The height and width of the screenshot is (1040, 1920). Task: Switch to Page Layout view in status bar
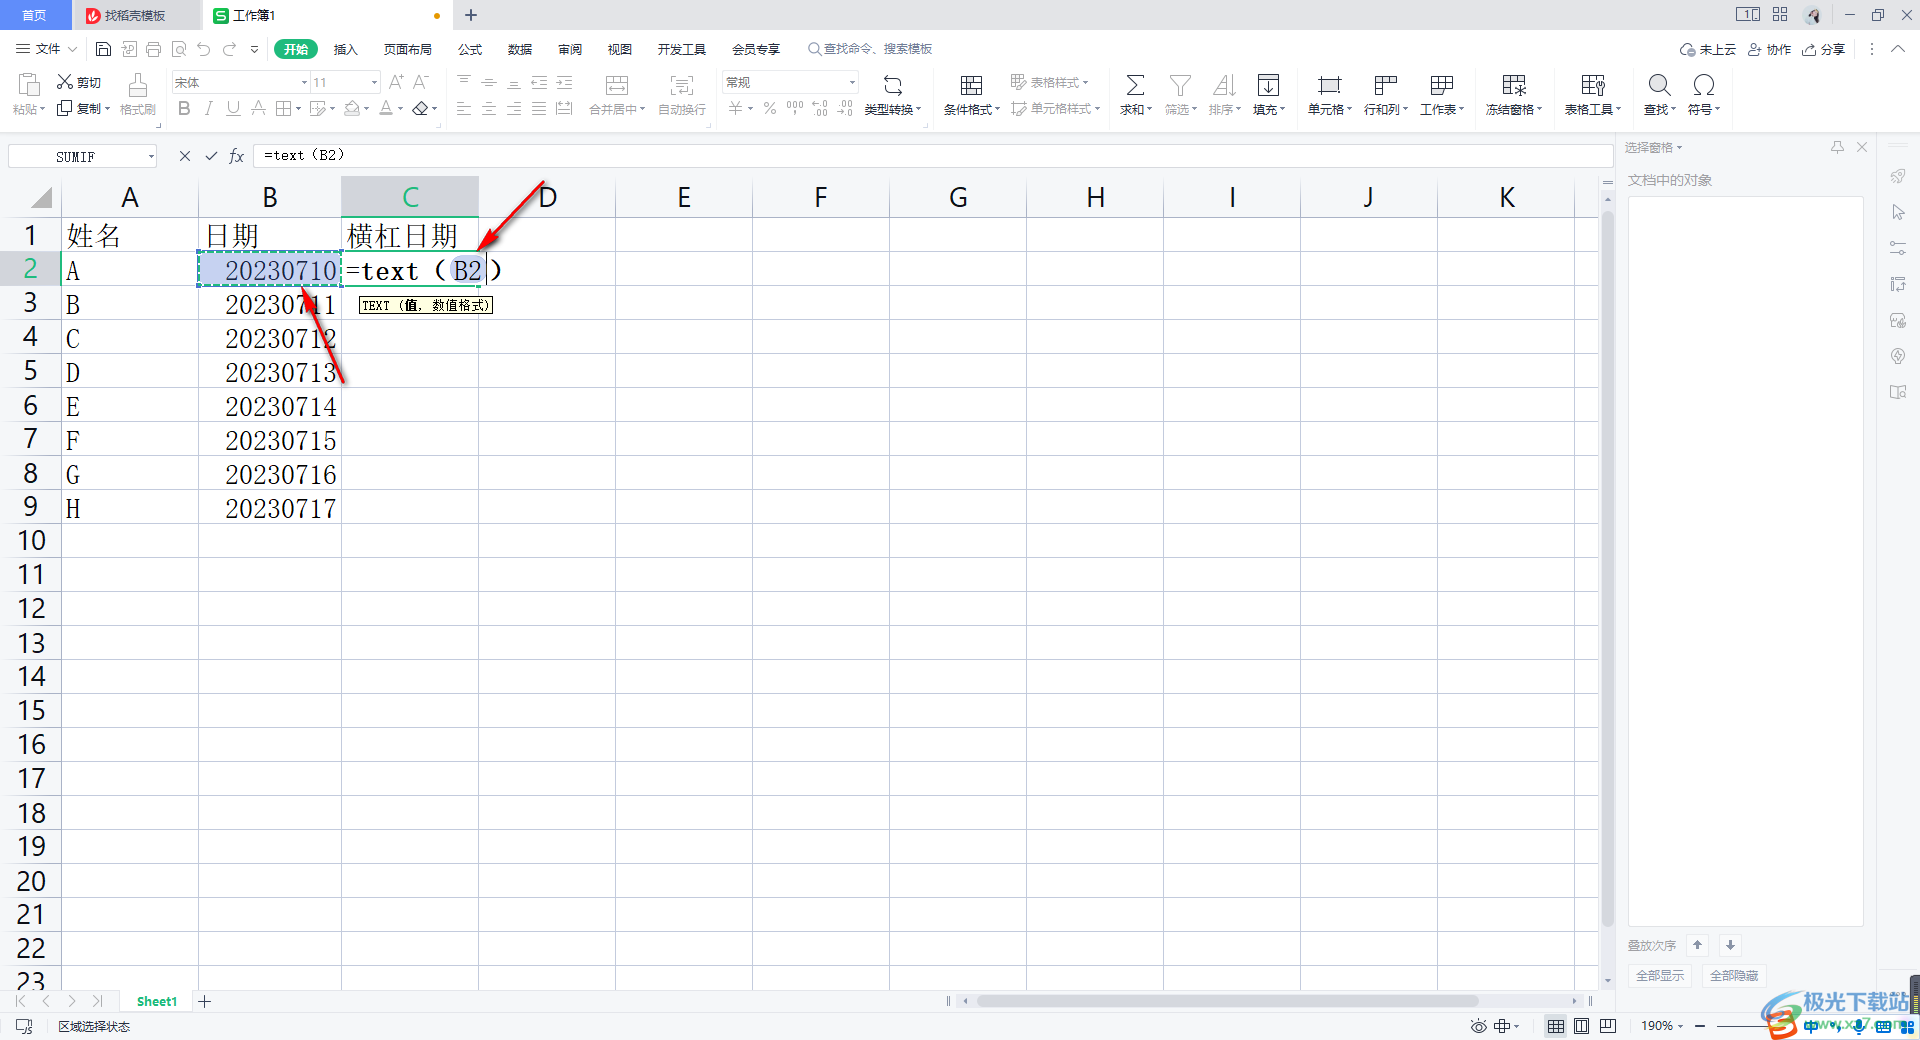pos(1582,1026)
